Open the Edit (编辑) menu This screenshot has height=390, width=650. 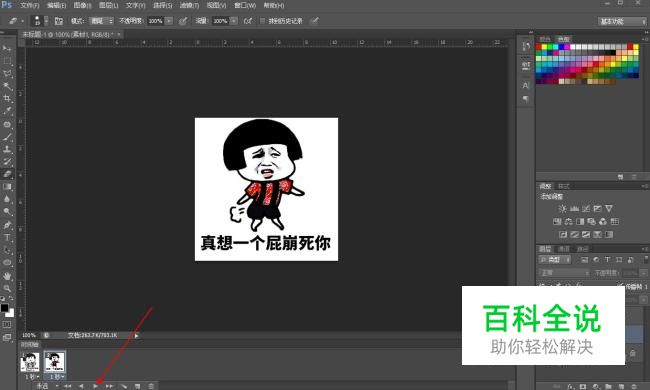(x=56, y=5)
